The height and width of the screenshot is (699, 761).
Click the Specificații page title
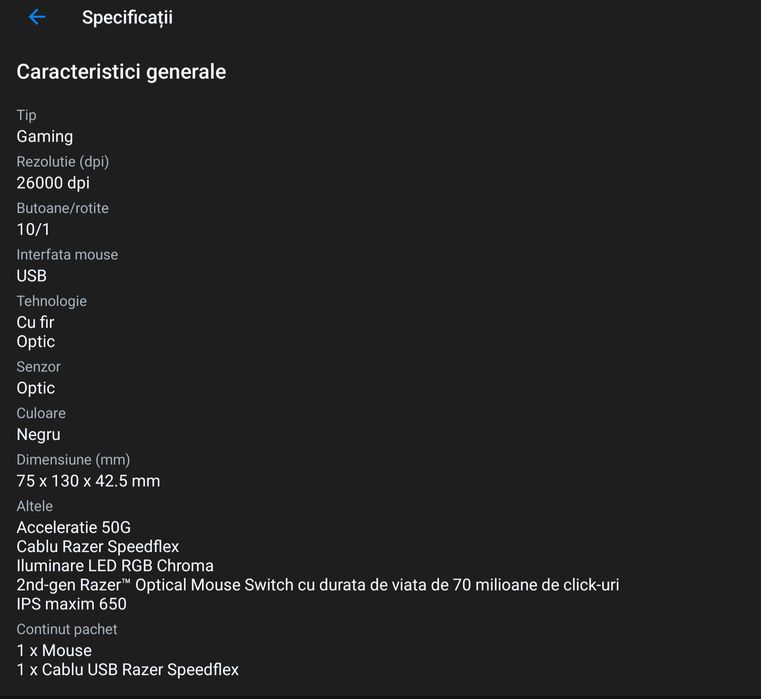pyautogui.click(x=127, y=18)
